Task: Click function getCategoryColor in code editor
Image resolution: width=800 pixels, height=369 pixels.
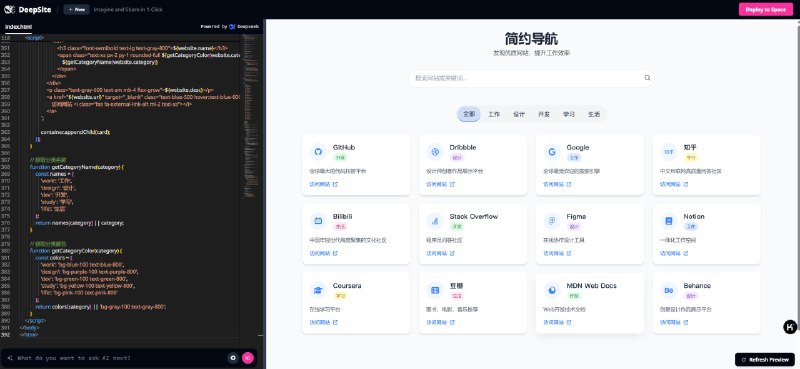Action: [x=76, y=251]
